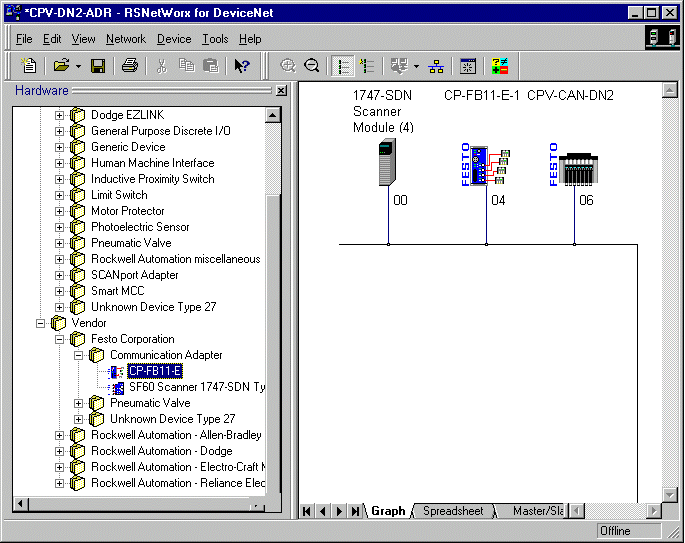Click hardware tree horizontal scroll left arrow
Image resolution: width=685 pixels, height=543 pixels.
[x=20, y=503]
